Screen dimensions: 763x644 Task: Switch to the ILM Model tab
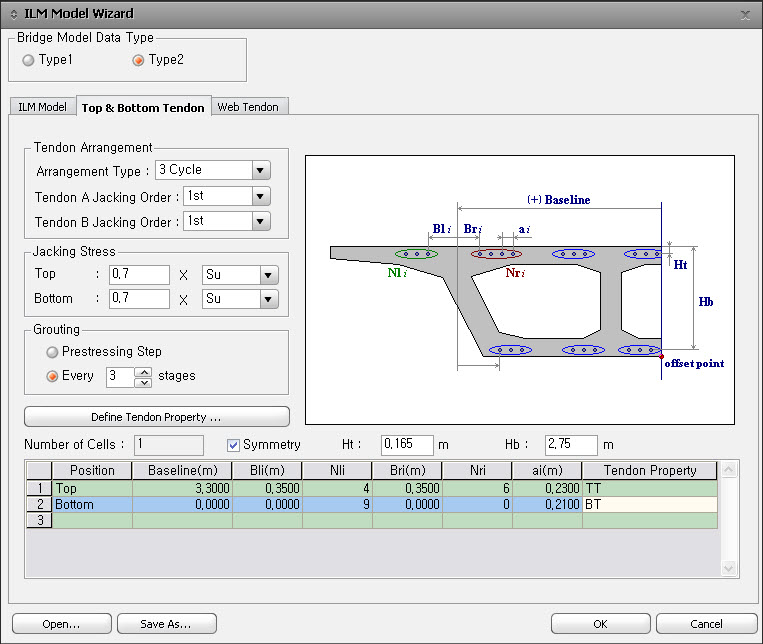coord(41,107)
